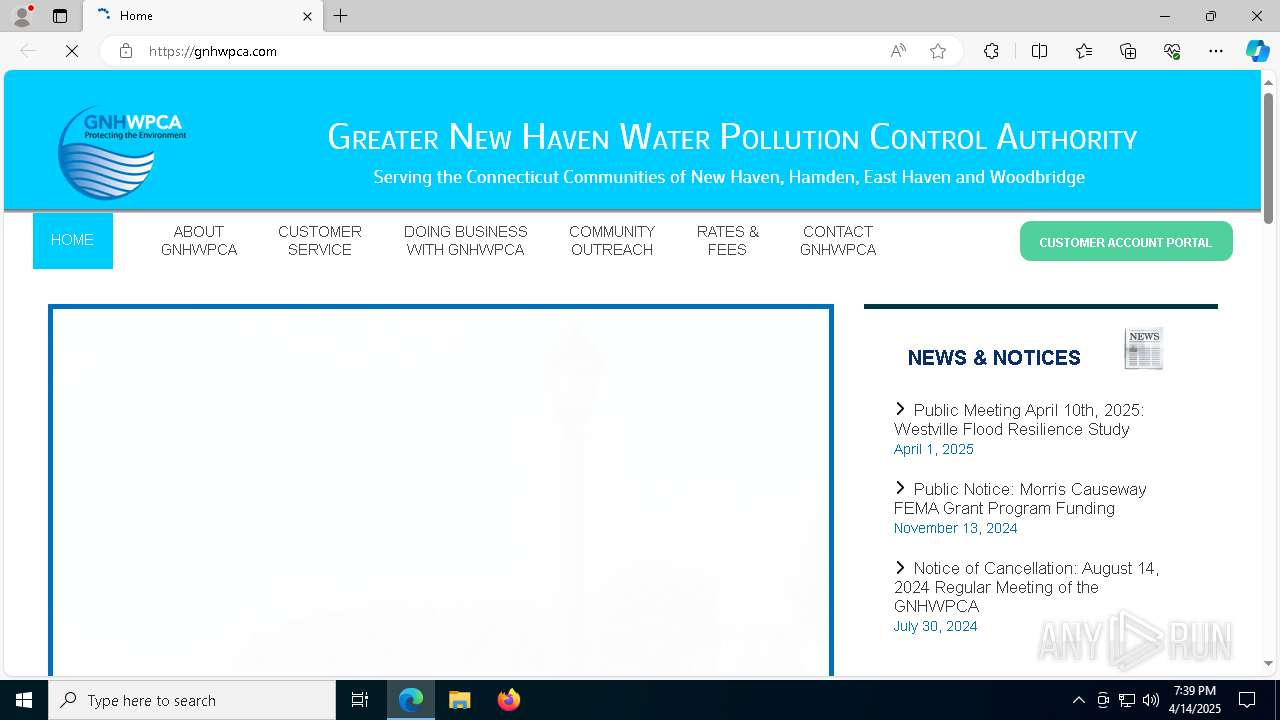Click the Greater New Haven site title
1280x720 pixels.
point(732,137)
